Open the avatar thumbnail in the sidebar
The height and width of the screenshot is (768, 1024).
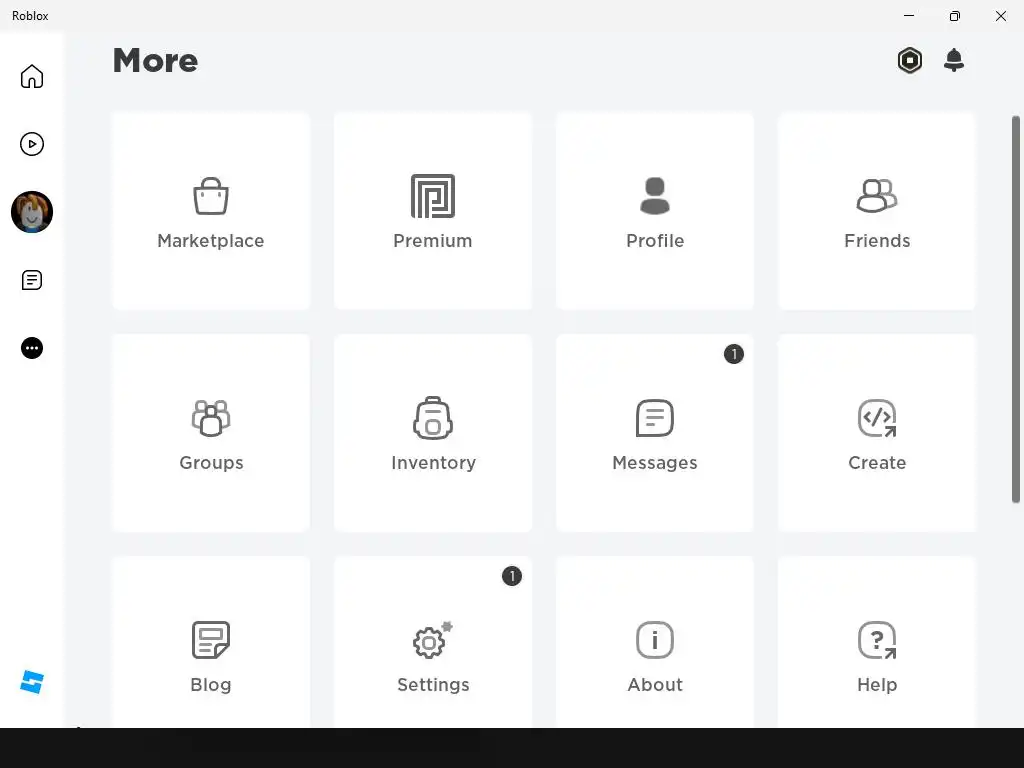[x=31, y=212]
